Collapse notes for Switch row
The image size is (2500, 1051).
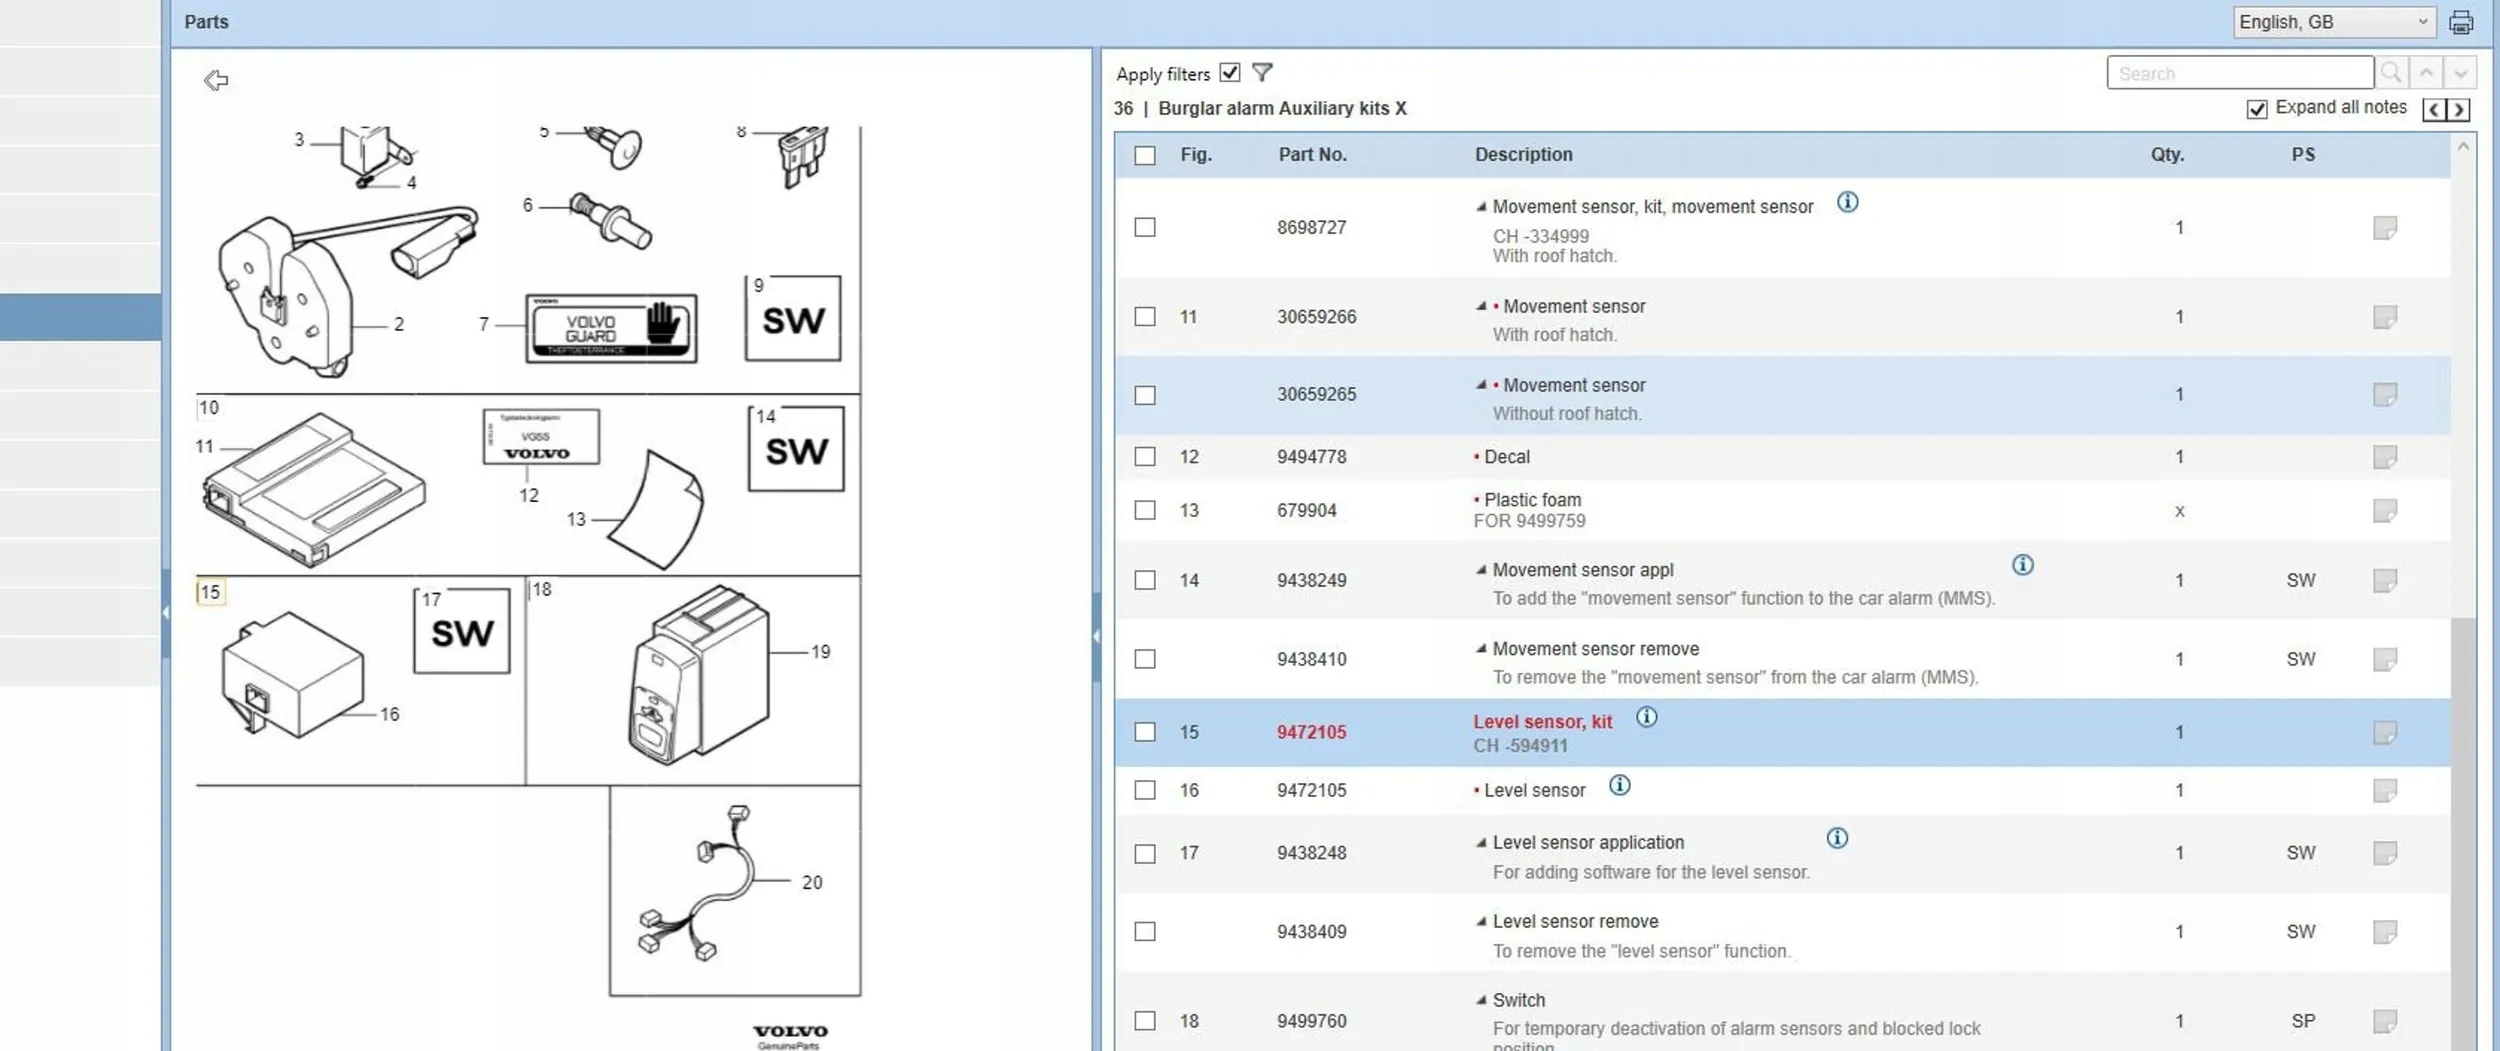click(x=1481, y=1000)
